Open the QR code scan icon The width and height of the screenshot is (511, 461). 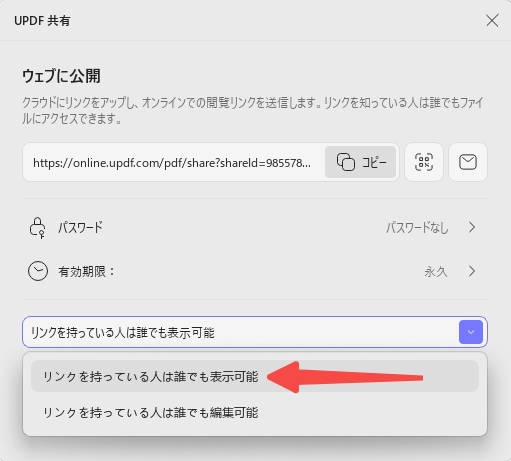(424, 162)
